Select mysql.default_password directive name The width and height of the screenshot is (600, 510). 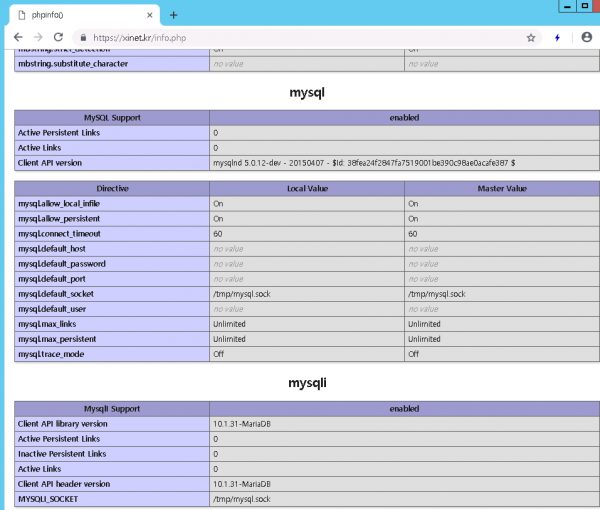tap(62, 264)
